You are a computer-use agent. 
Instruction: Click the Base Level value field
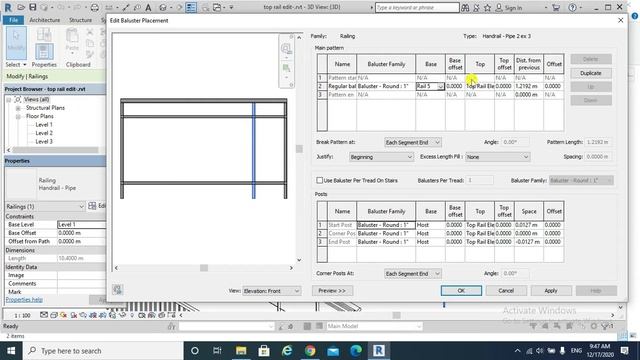tap(81, 224)
